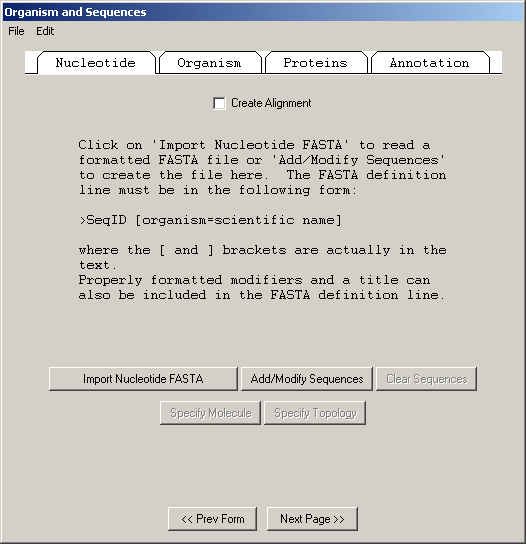Go back with Prev Form button
This screenshot has width=526, height=544.
pos(212,519)
